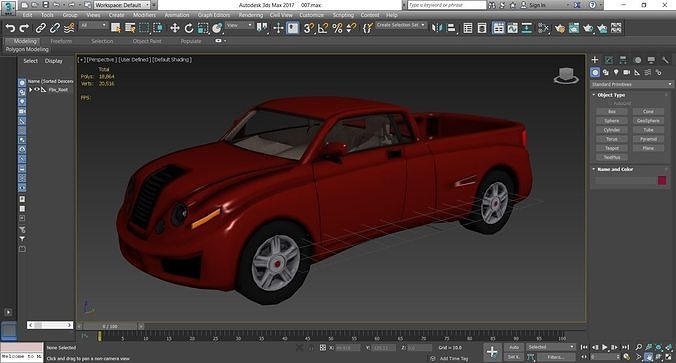This screenshot has width=676, height=363.
Task: Toggle Window/Crossing selection mode
Action: (x=158, y=28)
